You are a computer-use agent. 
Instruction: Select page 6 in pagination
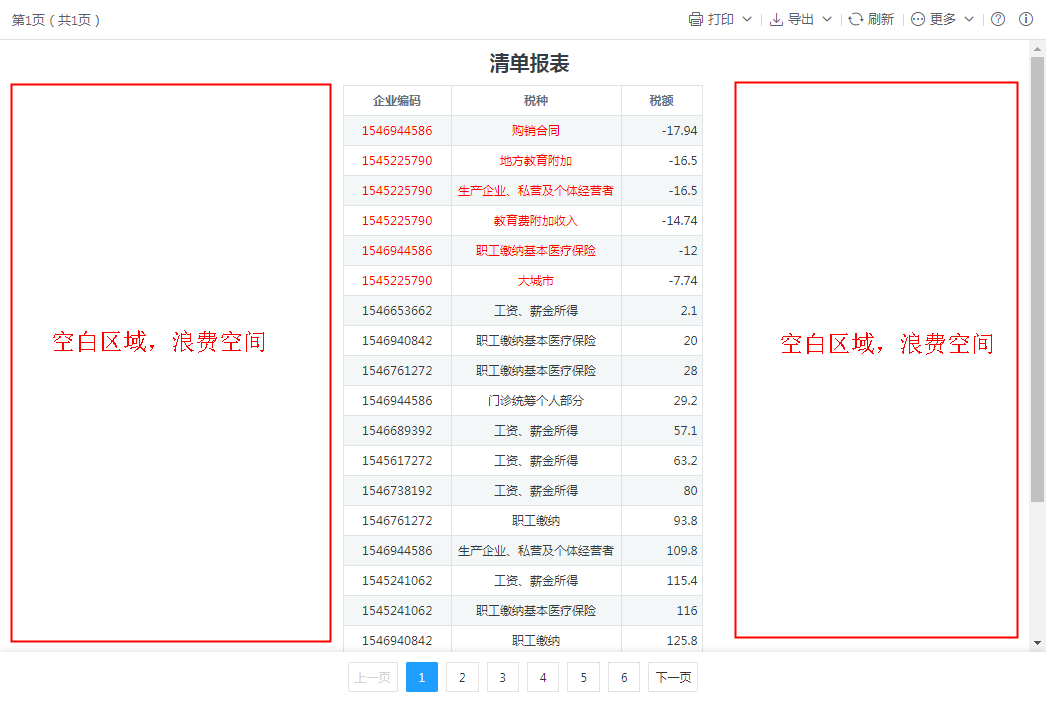(x=624, y=678)
